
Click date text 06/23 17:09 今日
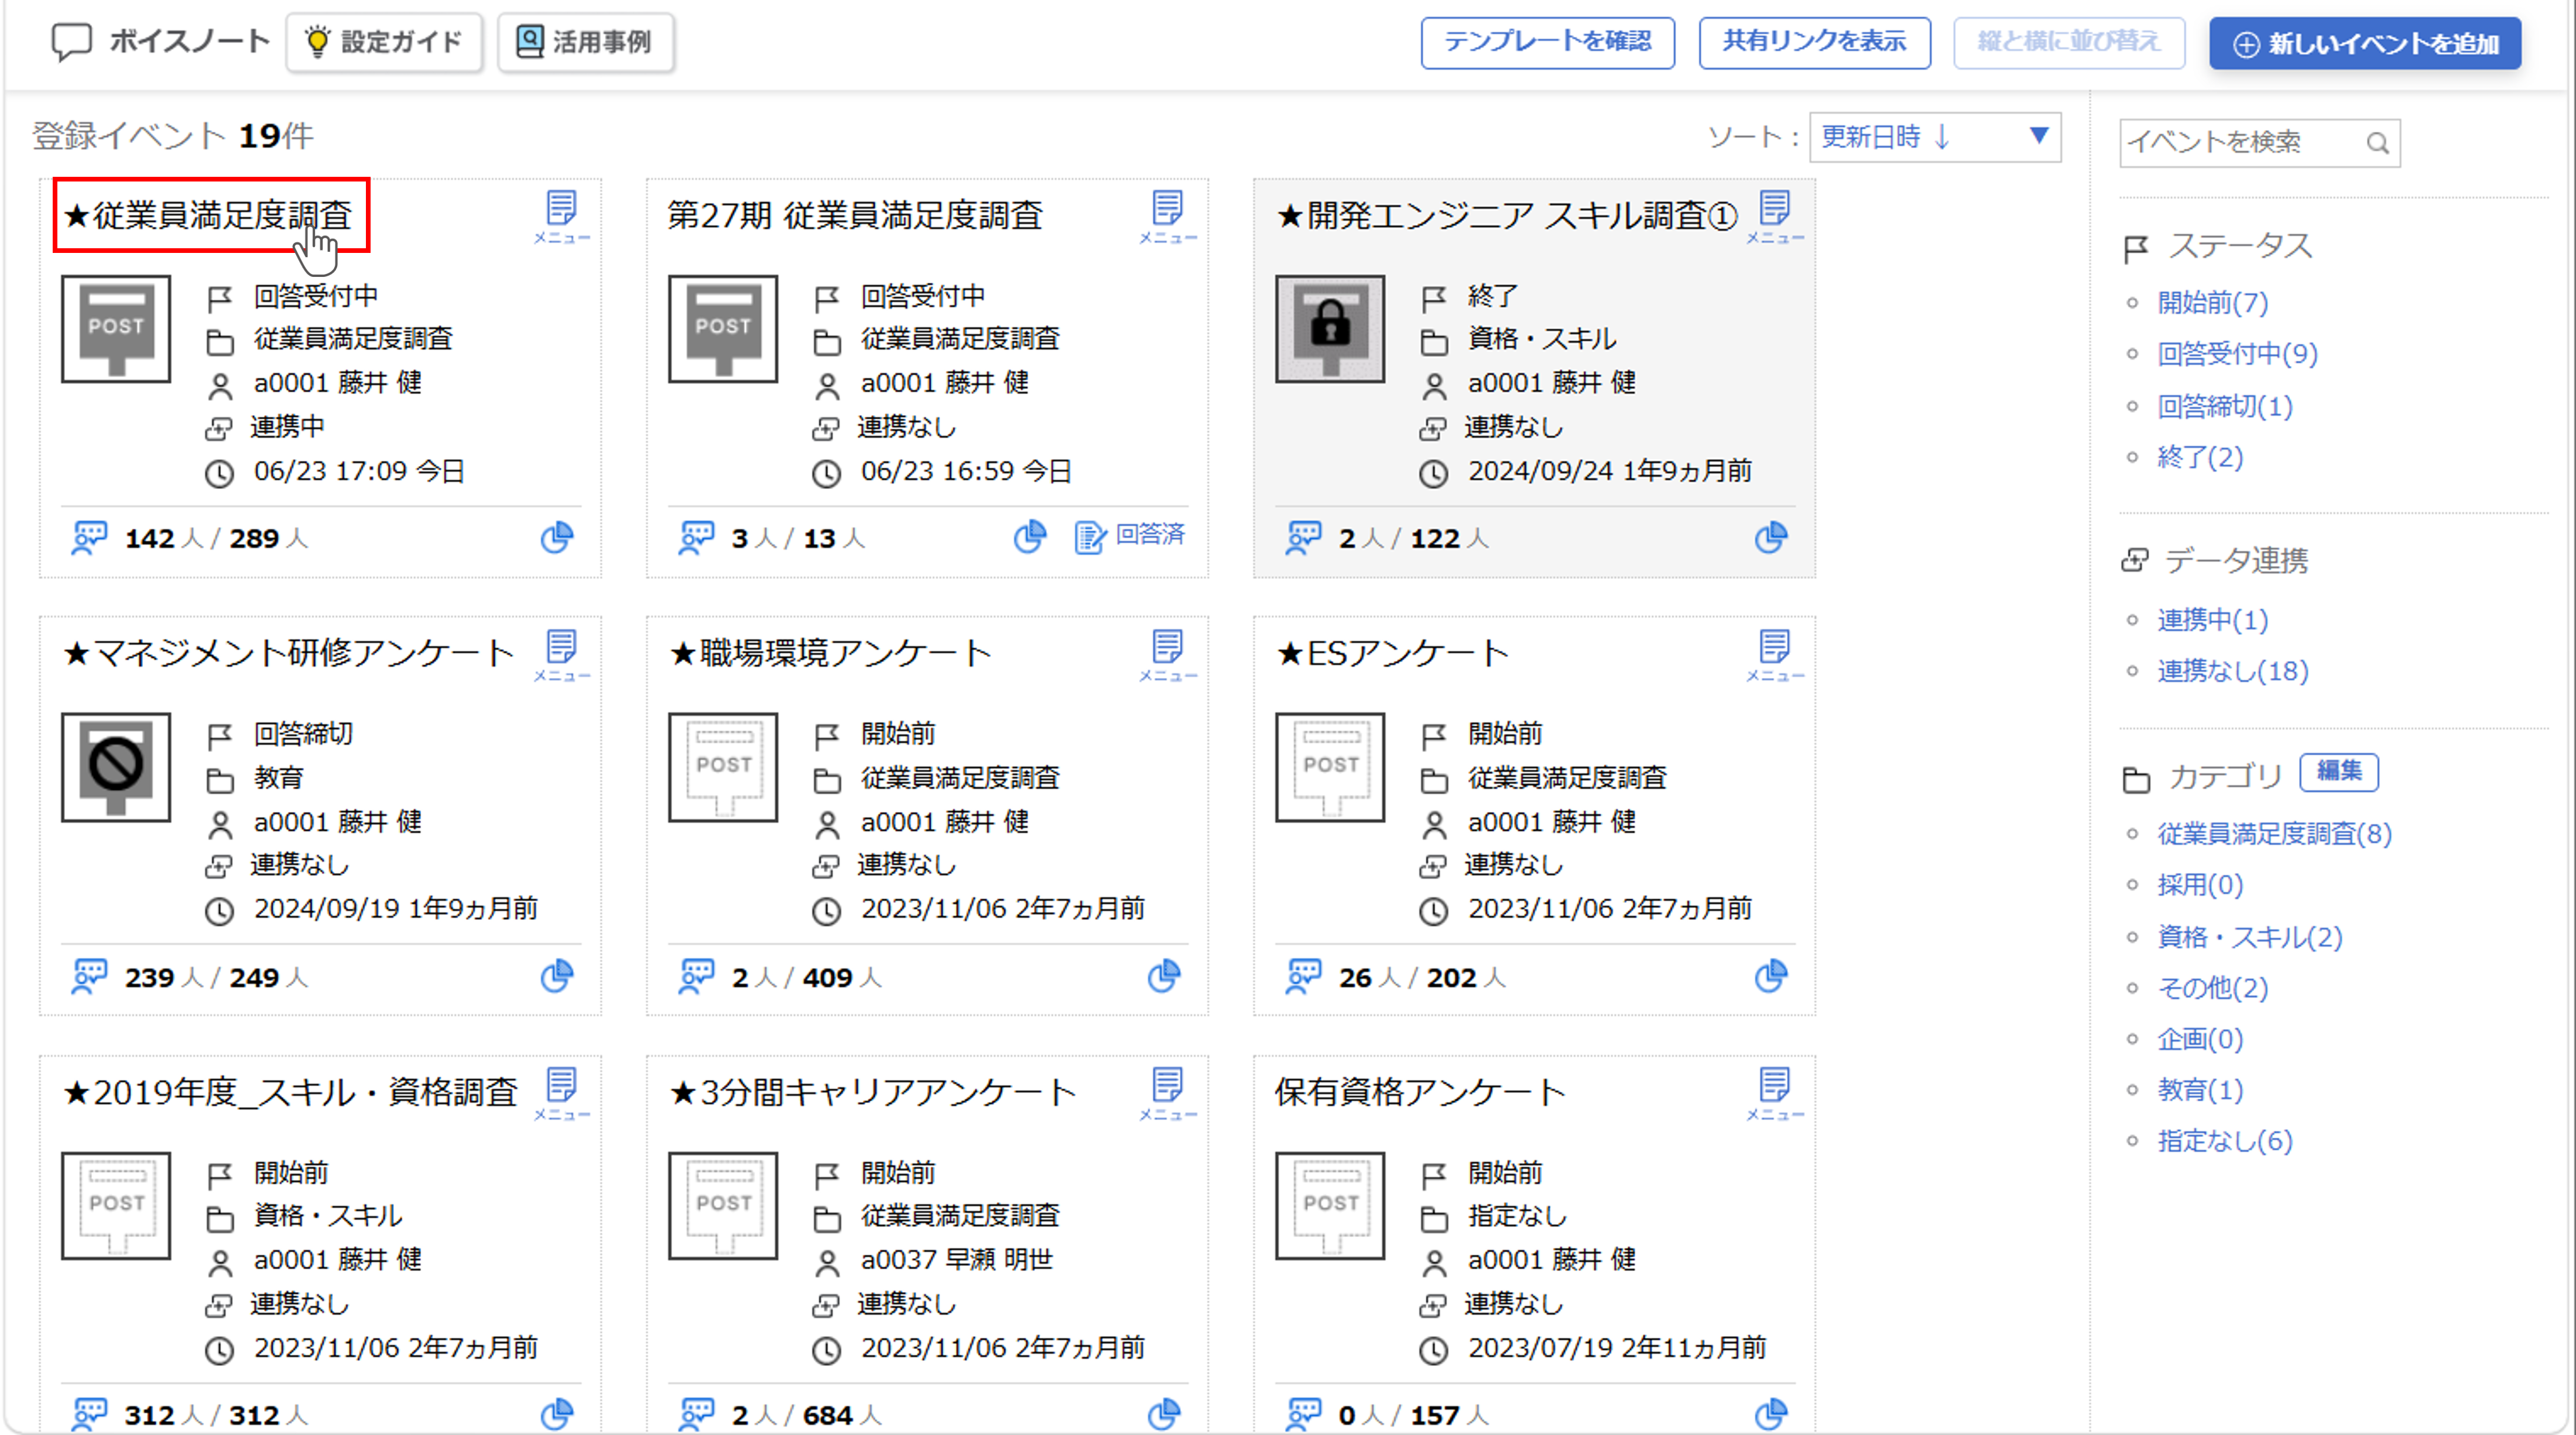click(x=359, y=471)
